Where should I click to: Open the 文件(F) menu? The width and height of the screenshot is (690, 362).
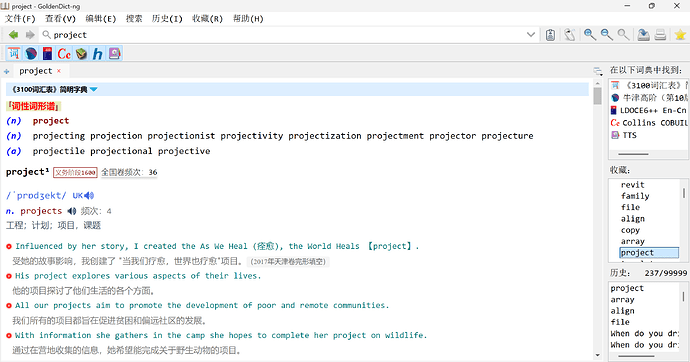coord(20,18)
